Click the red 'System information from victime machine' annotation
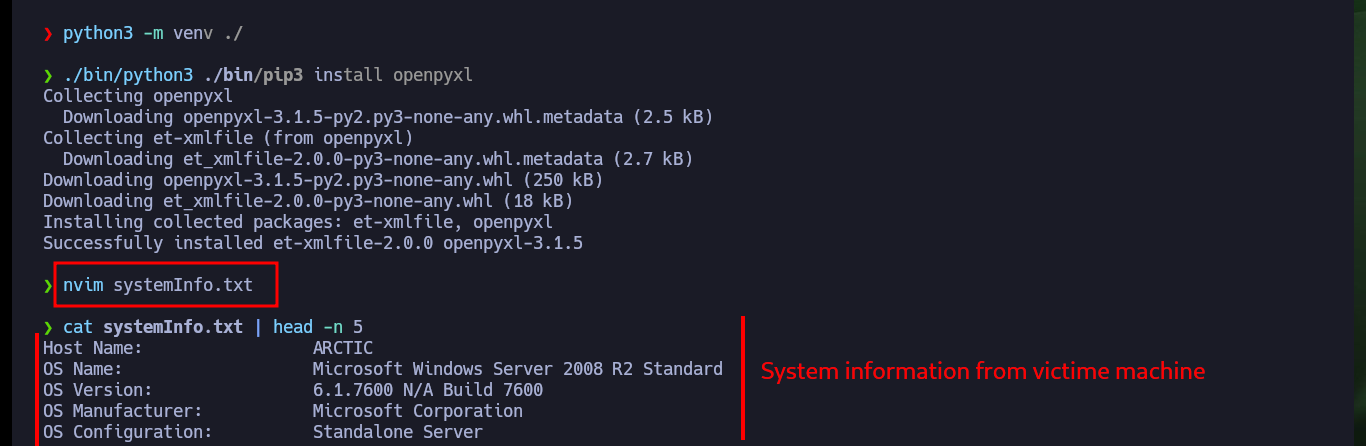 pyautogui.click(x=983, y=372)
